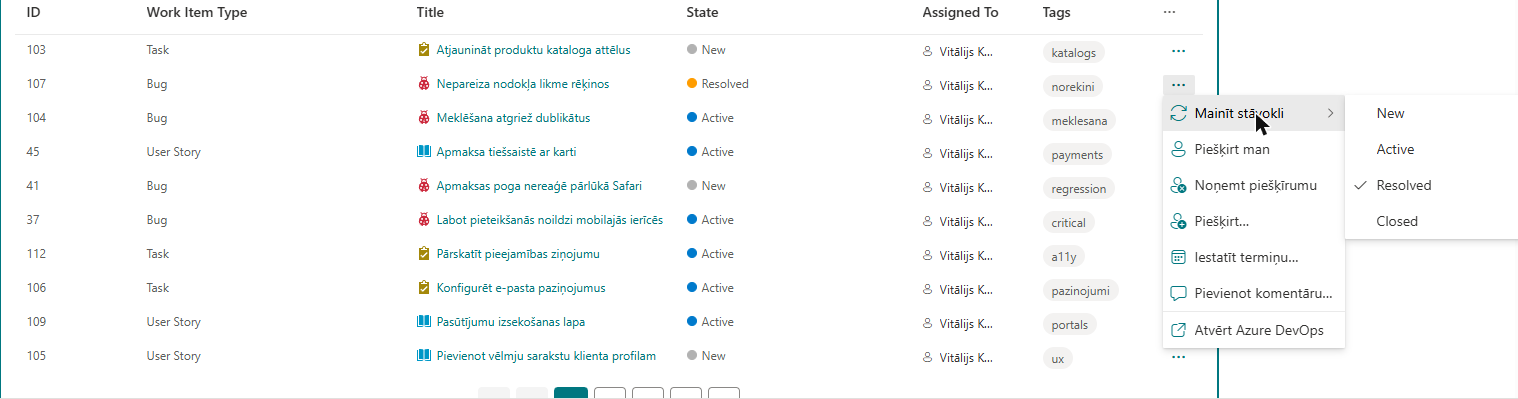Set state to Closed in submenu
Image resolution: width=1518 pixels, height=399 pixels.
coord(1431,221)
